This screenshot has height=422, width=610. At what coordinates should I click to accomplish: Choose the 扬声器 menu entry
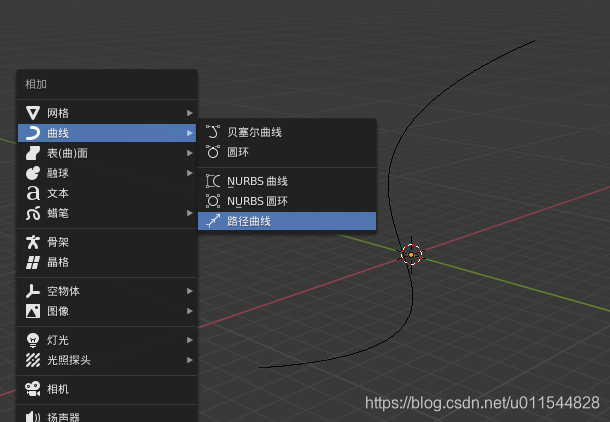click(x=107, y=416)
